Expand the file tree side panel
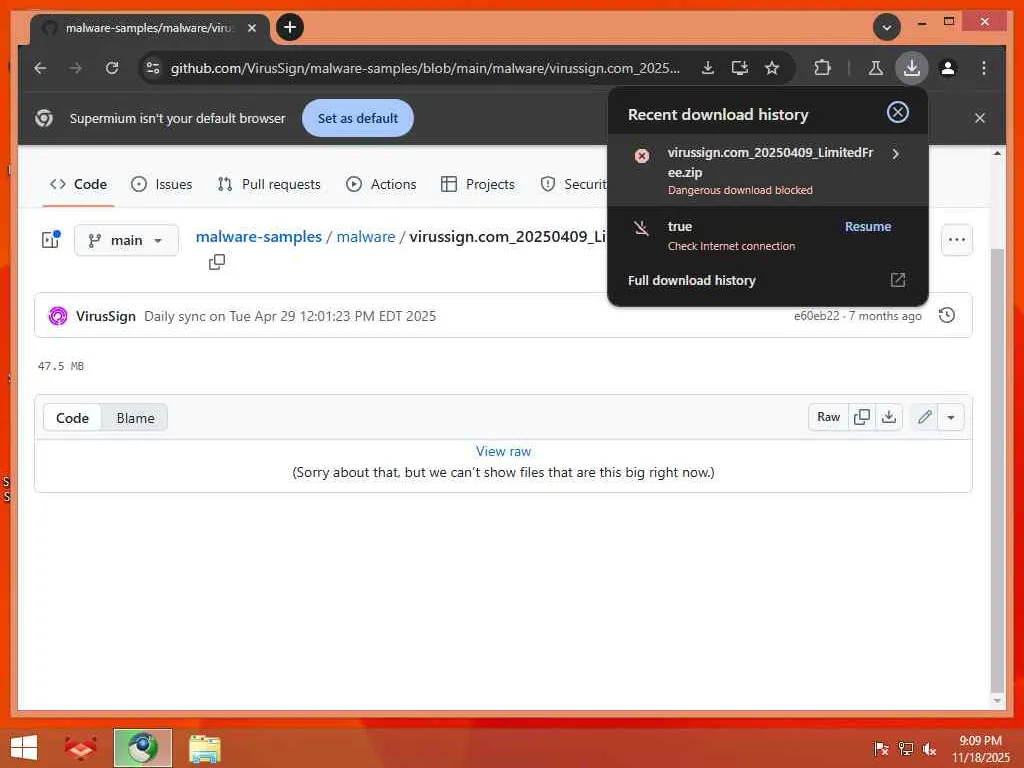The width and height of the screenshot is (1024, 768). (x=51, y=240)
